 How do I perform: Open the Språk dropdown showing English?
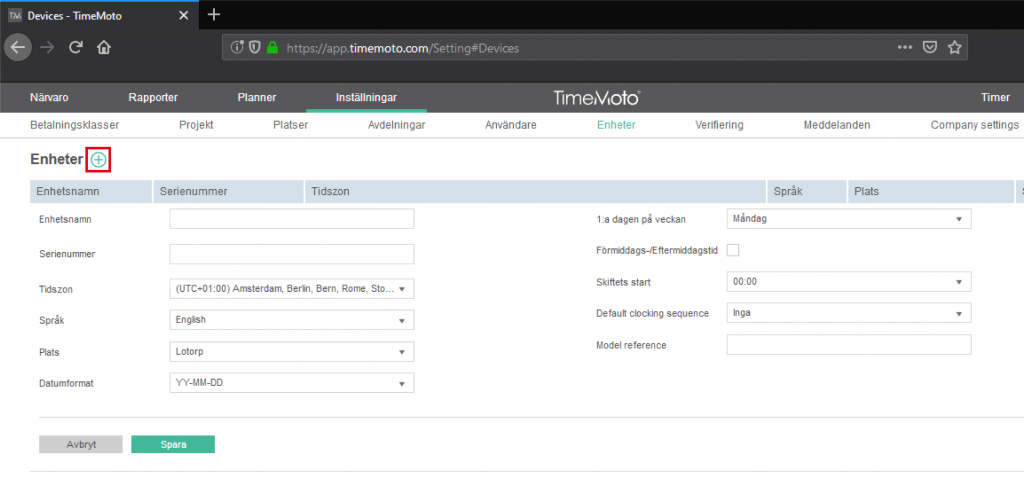pos(291,320)
